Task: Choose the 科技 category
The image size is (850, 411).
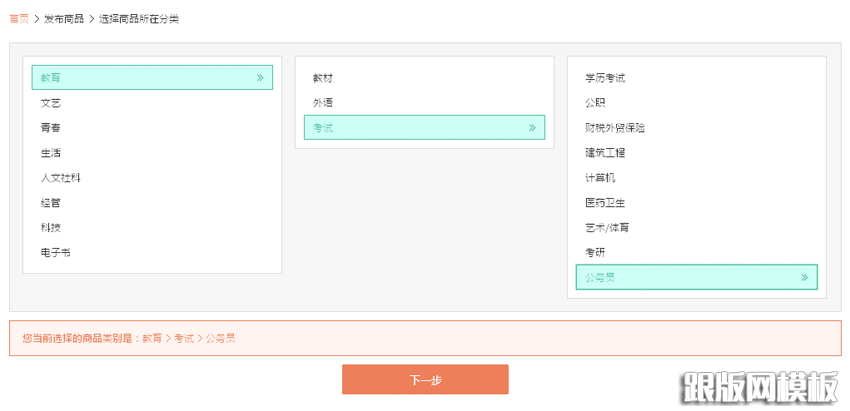Action: click(x=51, y=228)
